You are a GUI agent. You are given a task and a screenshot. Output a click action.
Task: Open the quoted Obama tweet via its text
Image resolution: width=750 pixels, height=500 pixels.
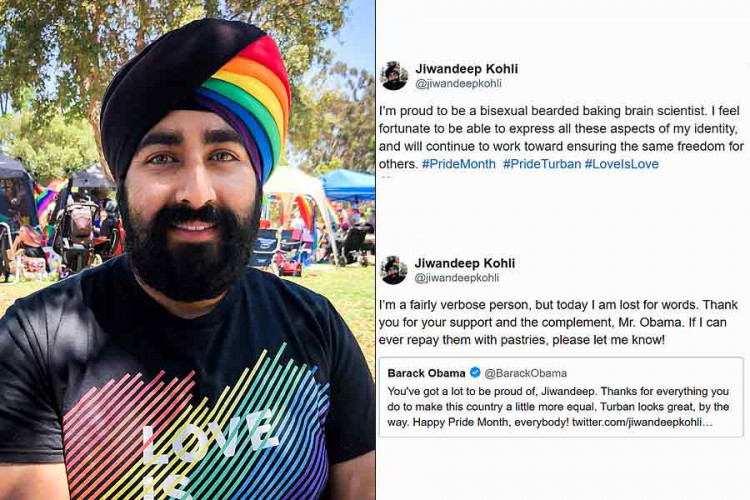pos(558,407)
